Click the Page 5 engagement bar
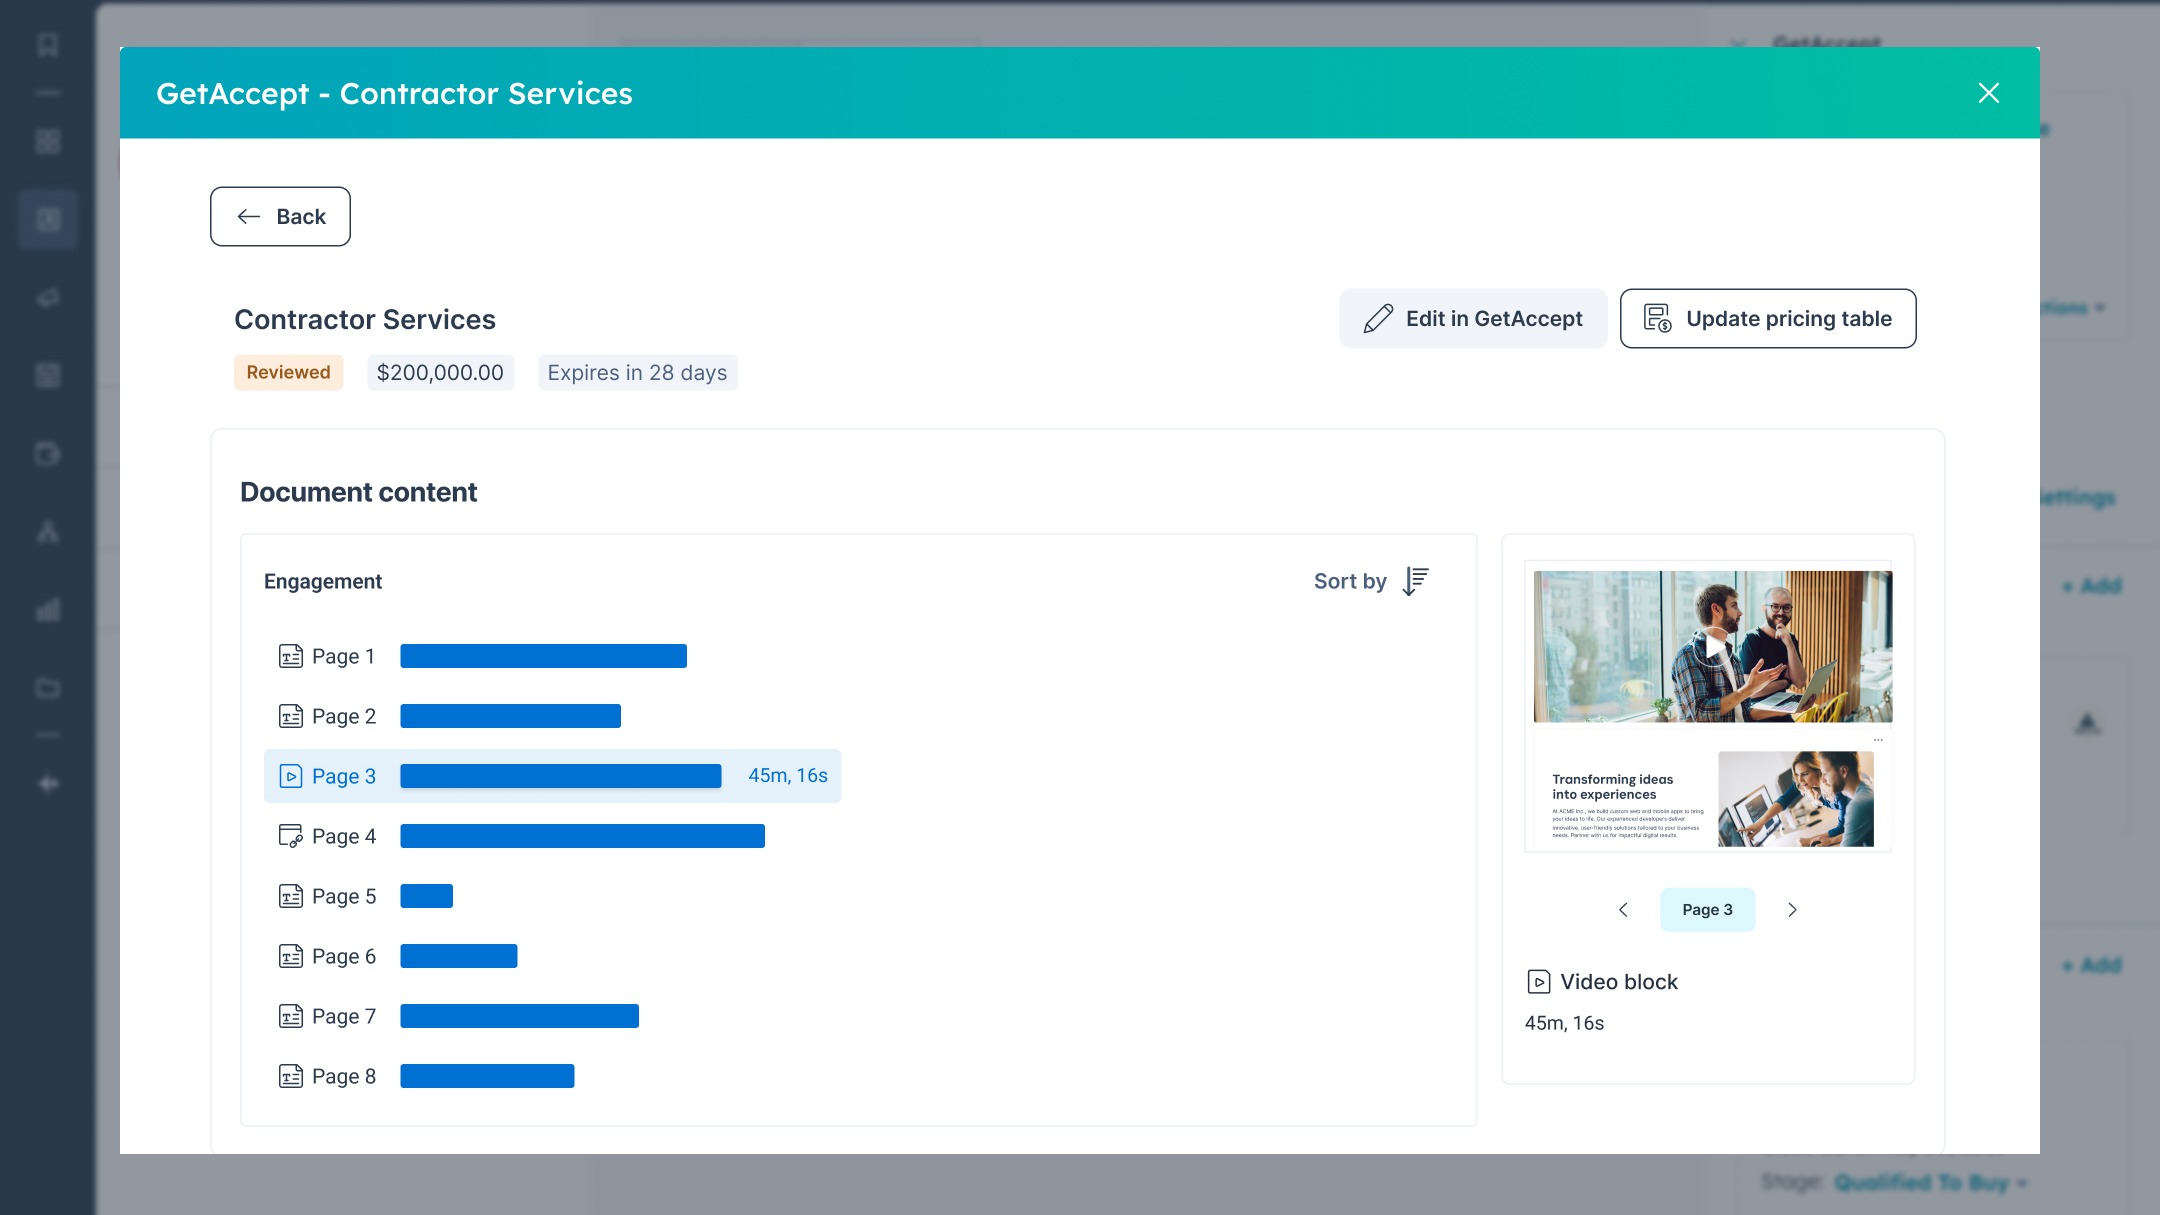The width and height of the screenshot is (2160, 1215). [x=426, y=896]
